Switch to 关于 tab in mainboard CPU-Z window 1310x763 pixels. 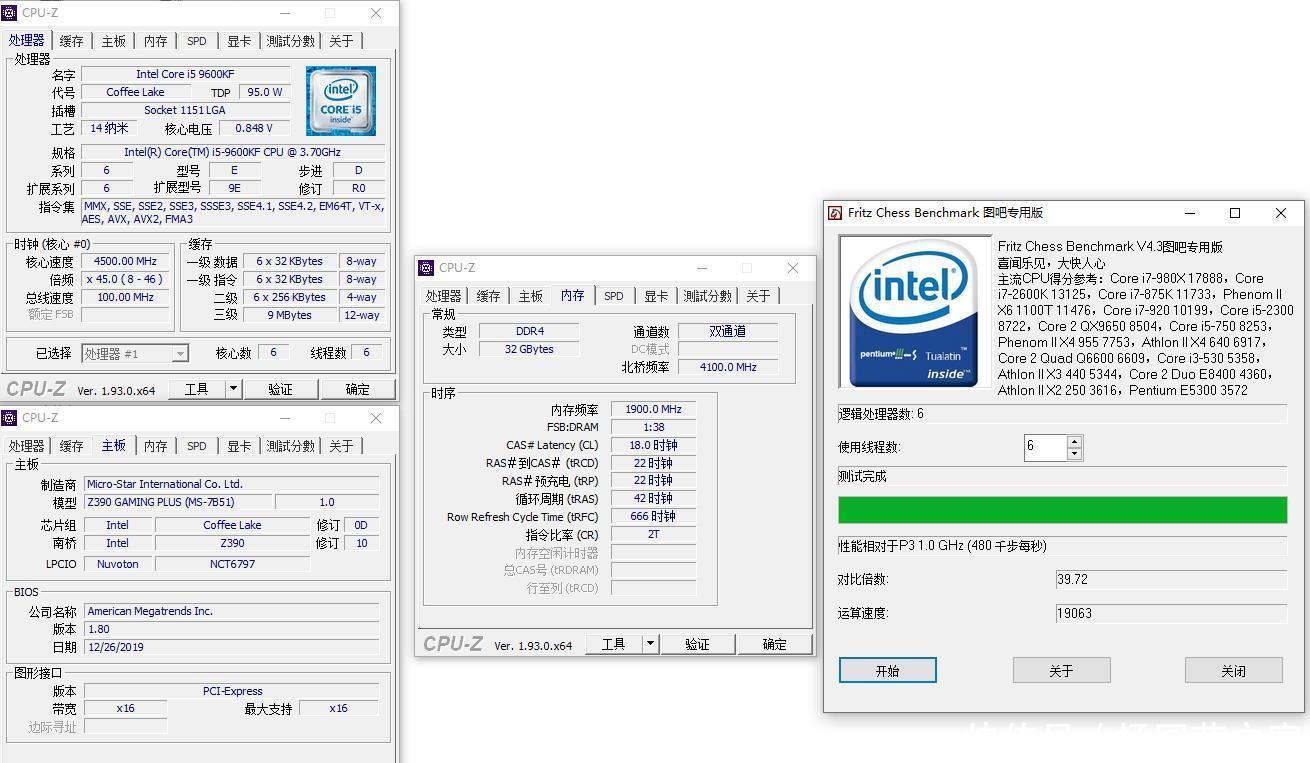[x=341, y=446]
